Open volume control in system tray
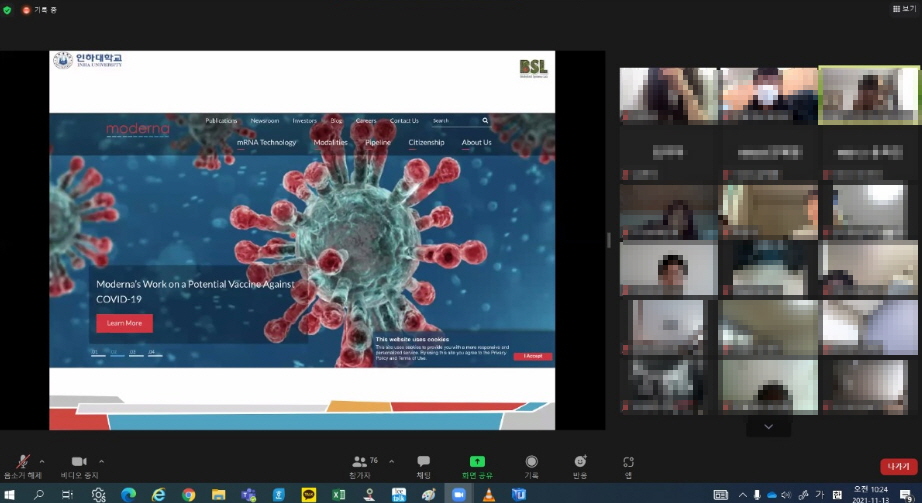This screenshot has height=503, width=922. pyautogui.click(x=786, y=495)
